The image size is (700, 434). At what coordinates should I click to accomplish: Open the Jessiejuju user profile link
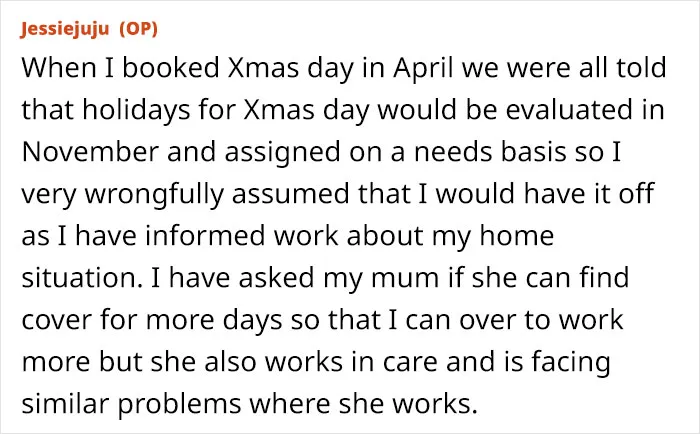65,29
